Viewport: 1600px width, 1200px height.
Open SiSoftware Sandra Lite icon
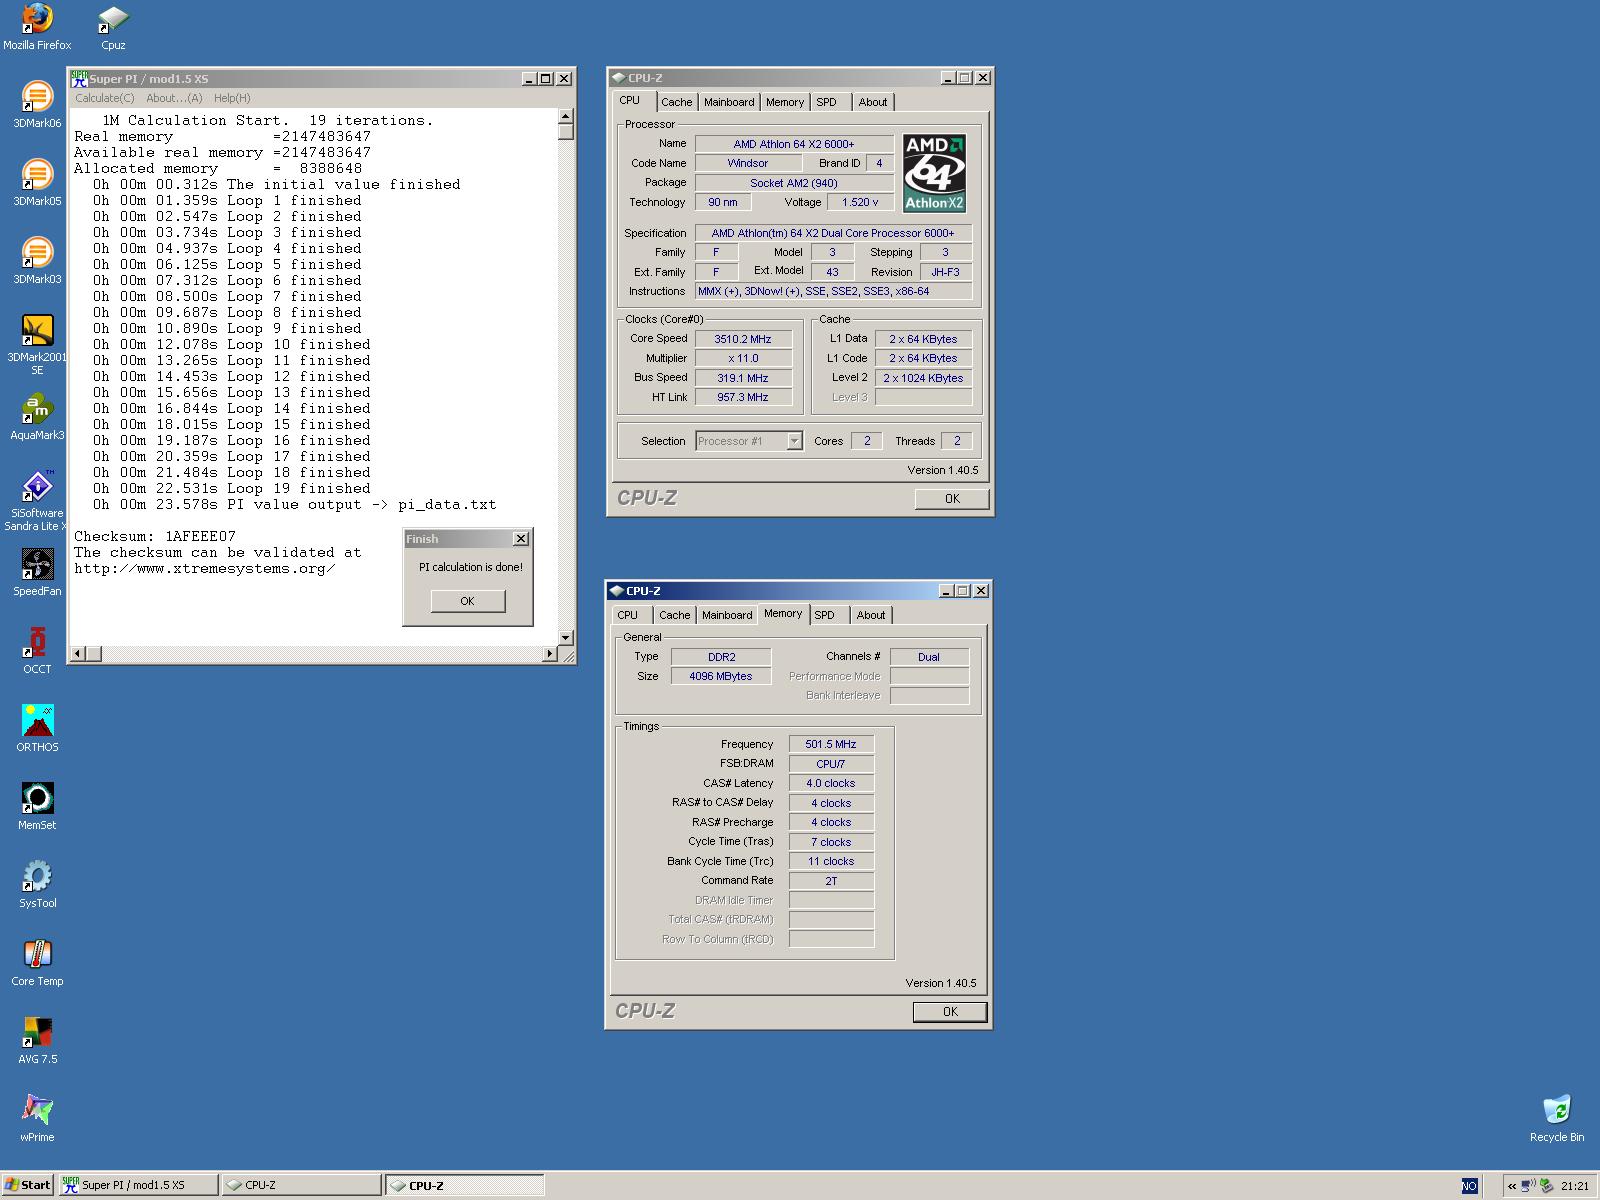(x=37, y=501)
